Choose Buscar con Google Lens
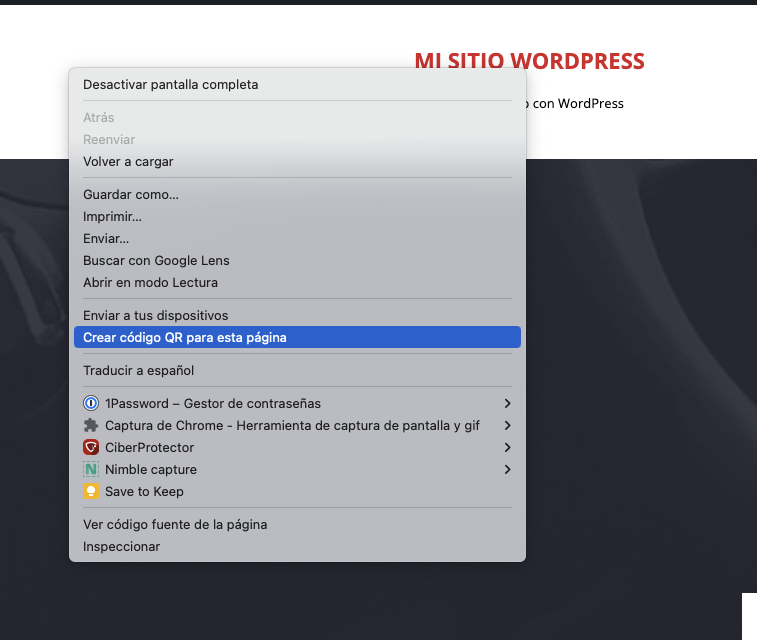 click(x=297, y=261)
